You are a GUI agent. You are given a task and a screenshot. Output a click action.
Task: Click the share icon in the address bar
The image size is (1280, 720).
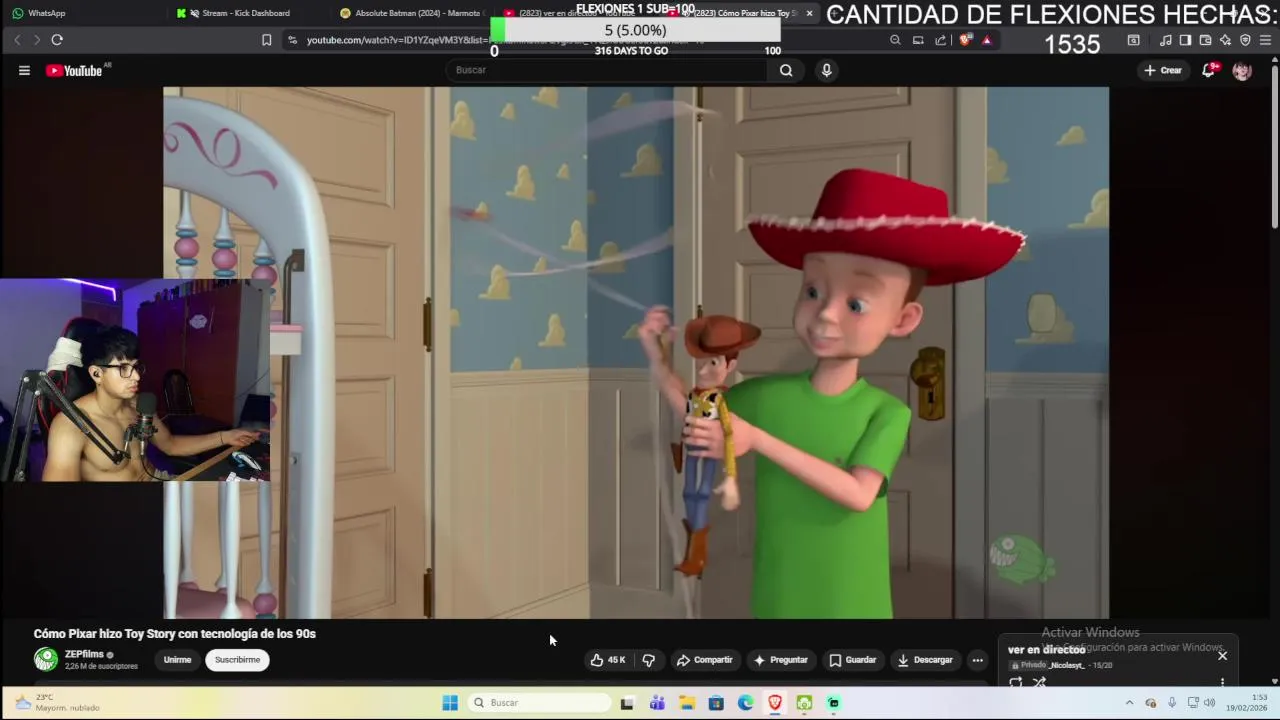coord(941,40)
